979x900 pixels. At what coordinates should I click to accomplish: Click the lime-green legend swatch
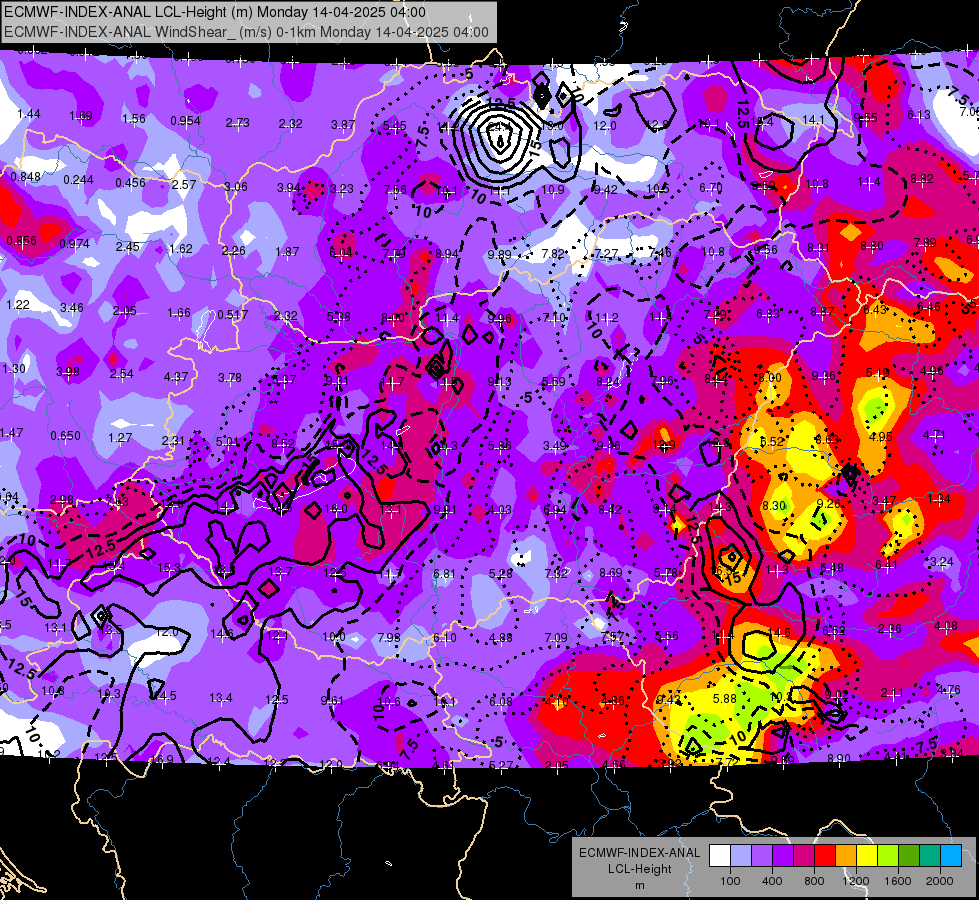tap(887, 856)
